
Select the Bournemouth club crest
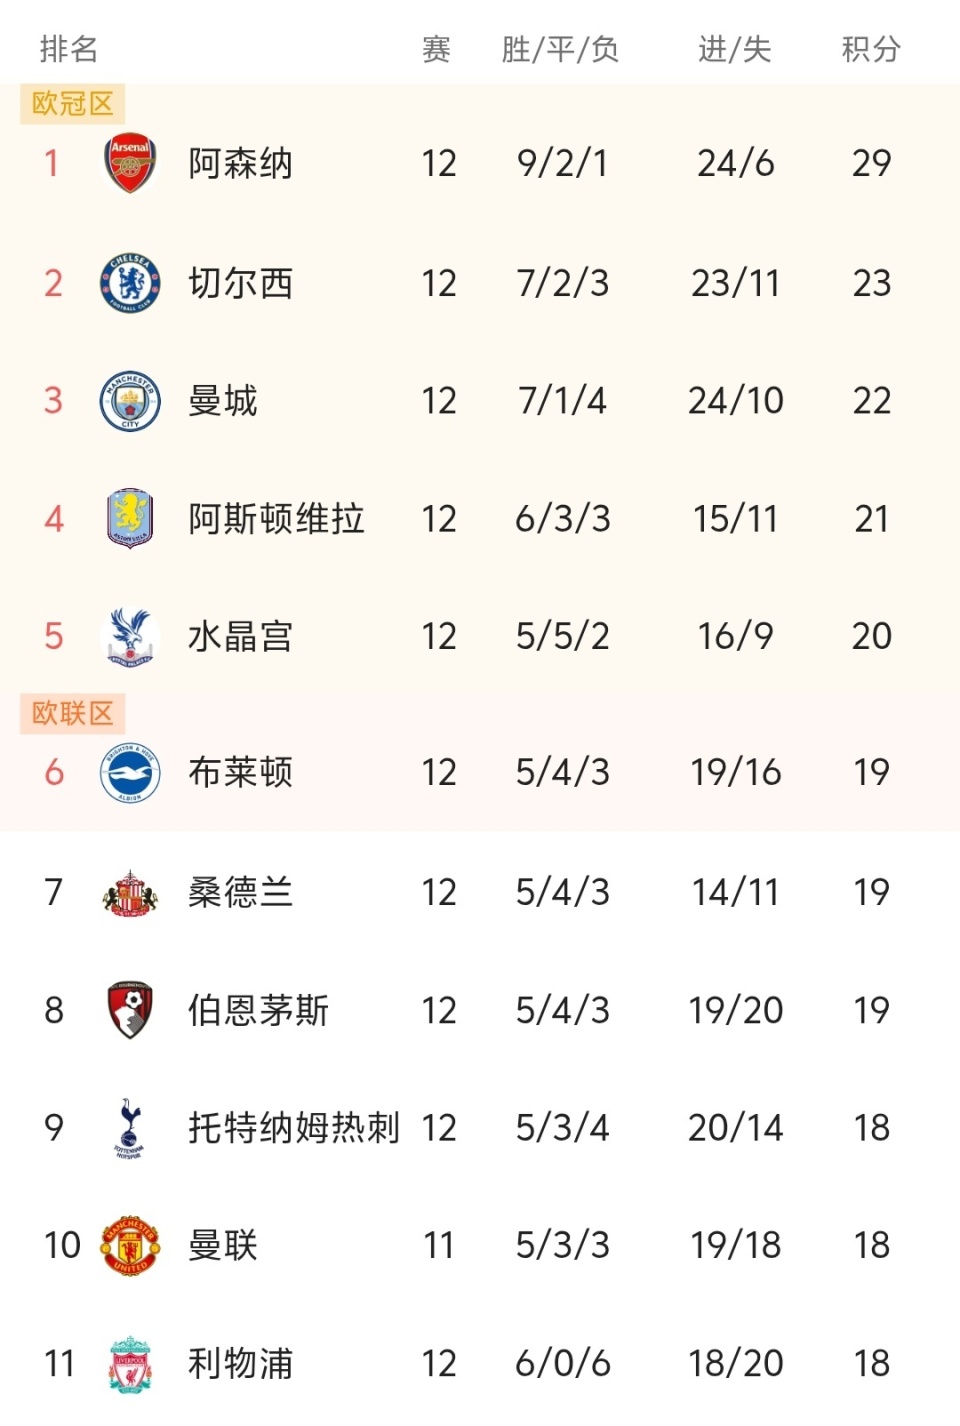130,1010
